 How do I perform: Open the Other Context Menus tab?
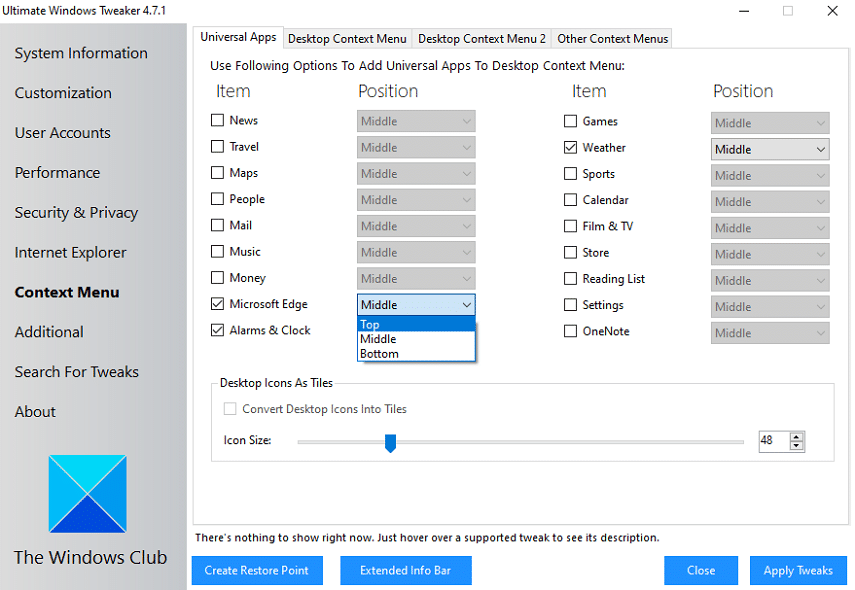point(612,39)
